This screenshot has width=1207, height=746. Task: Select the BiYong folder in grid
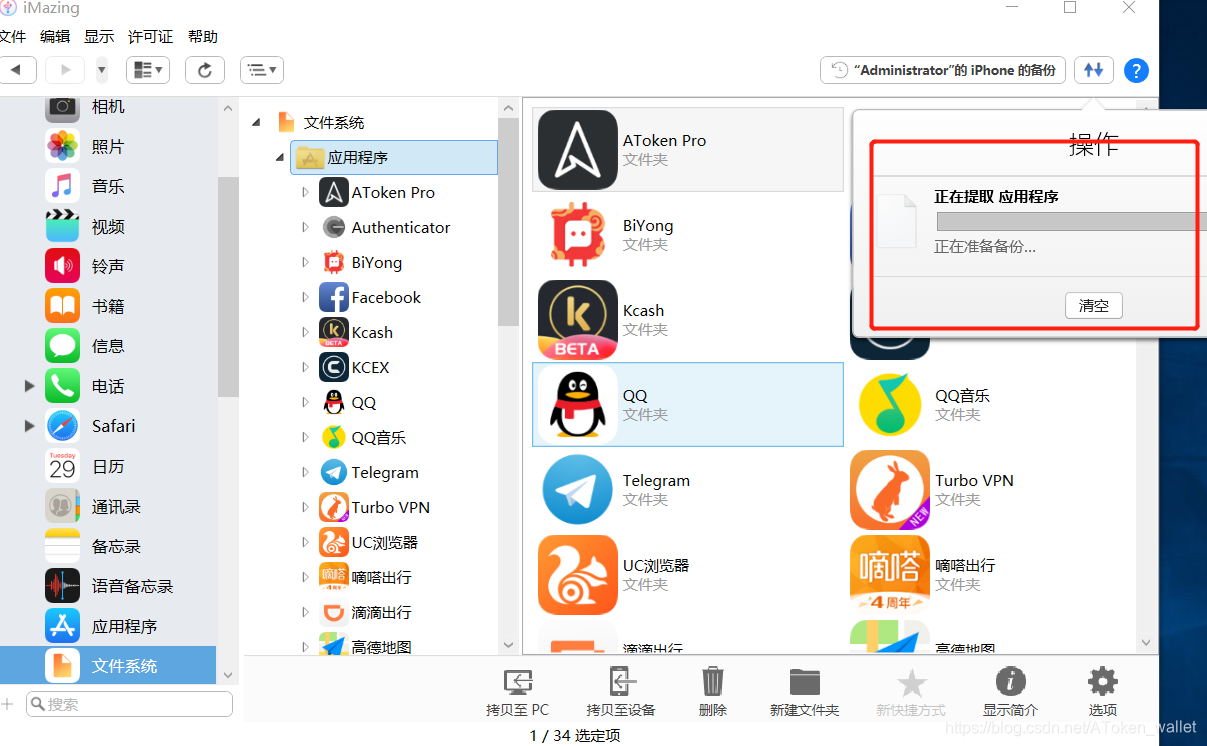(x=688, y=234)
